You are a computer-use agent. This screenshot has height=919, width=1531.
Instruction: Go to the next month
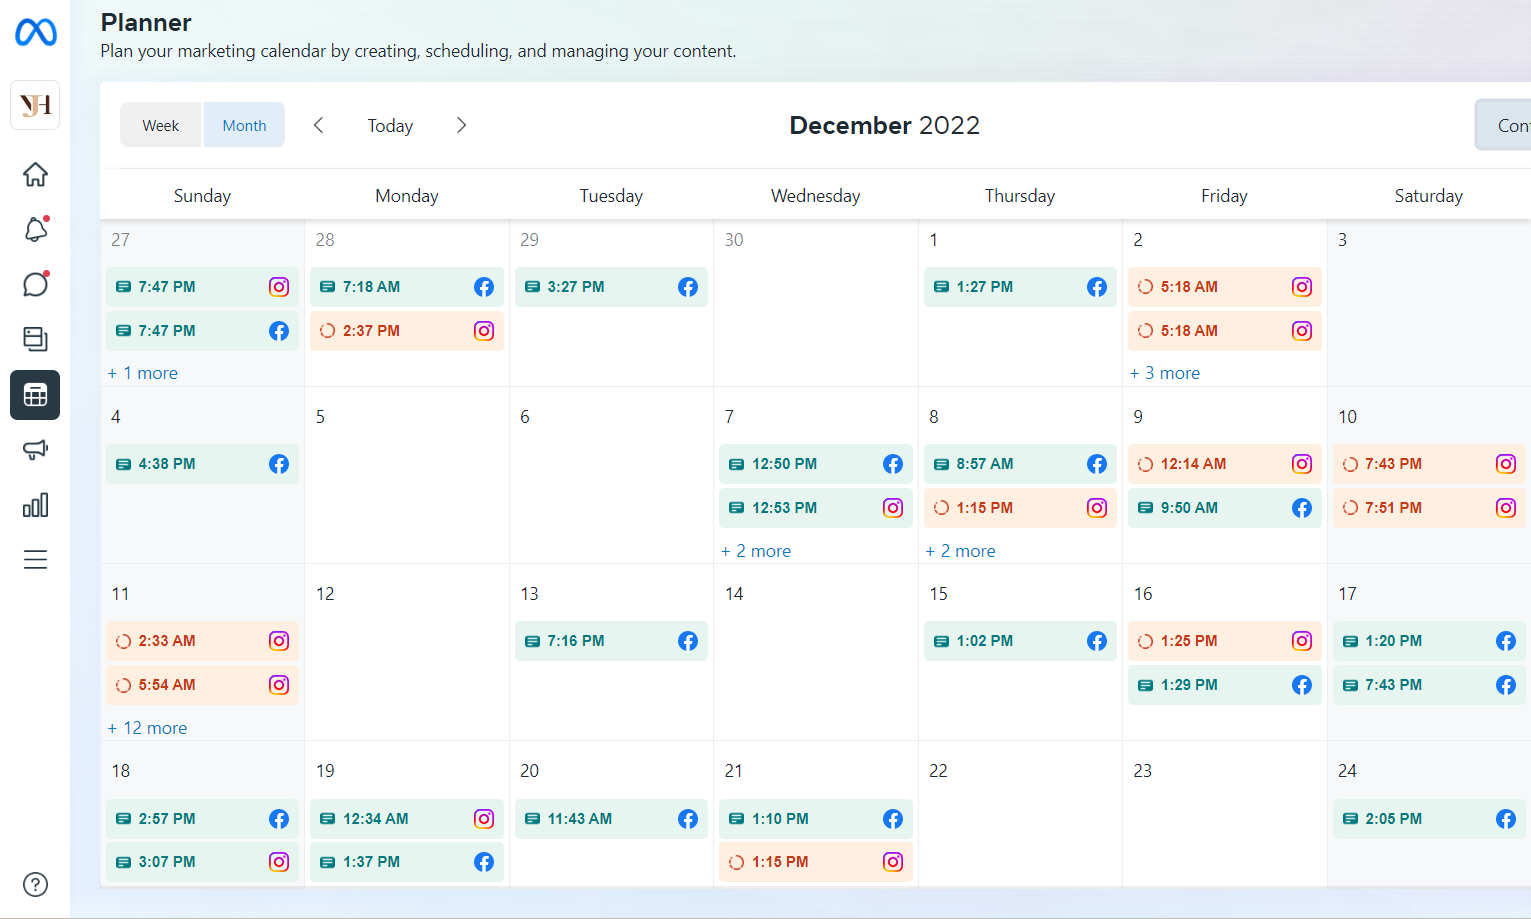[x=461, y=125]
